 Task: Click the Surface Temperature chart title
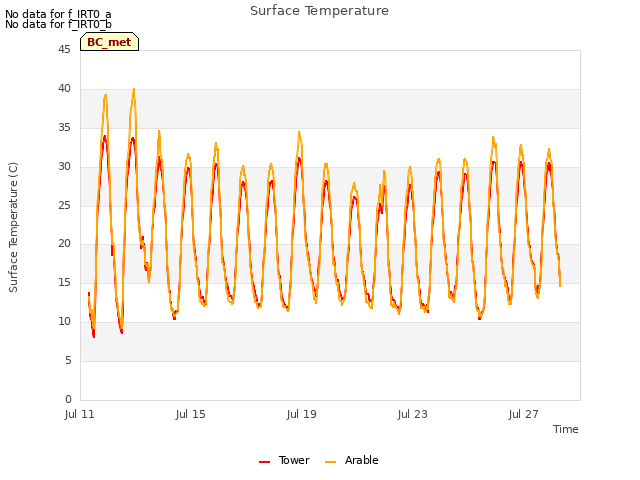319,11
